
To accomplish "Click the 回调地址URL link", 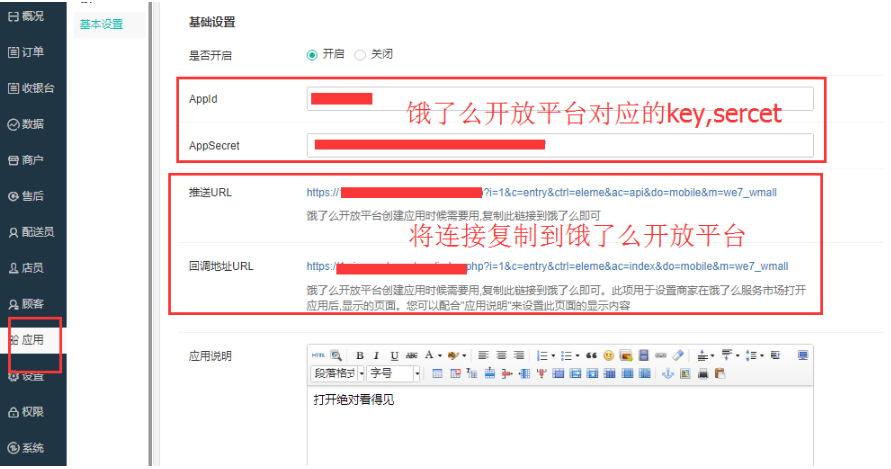I will (547, 267).
